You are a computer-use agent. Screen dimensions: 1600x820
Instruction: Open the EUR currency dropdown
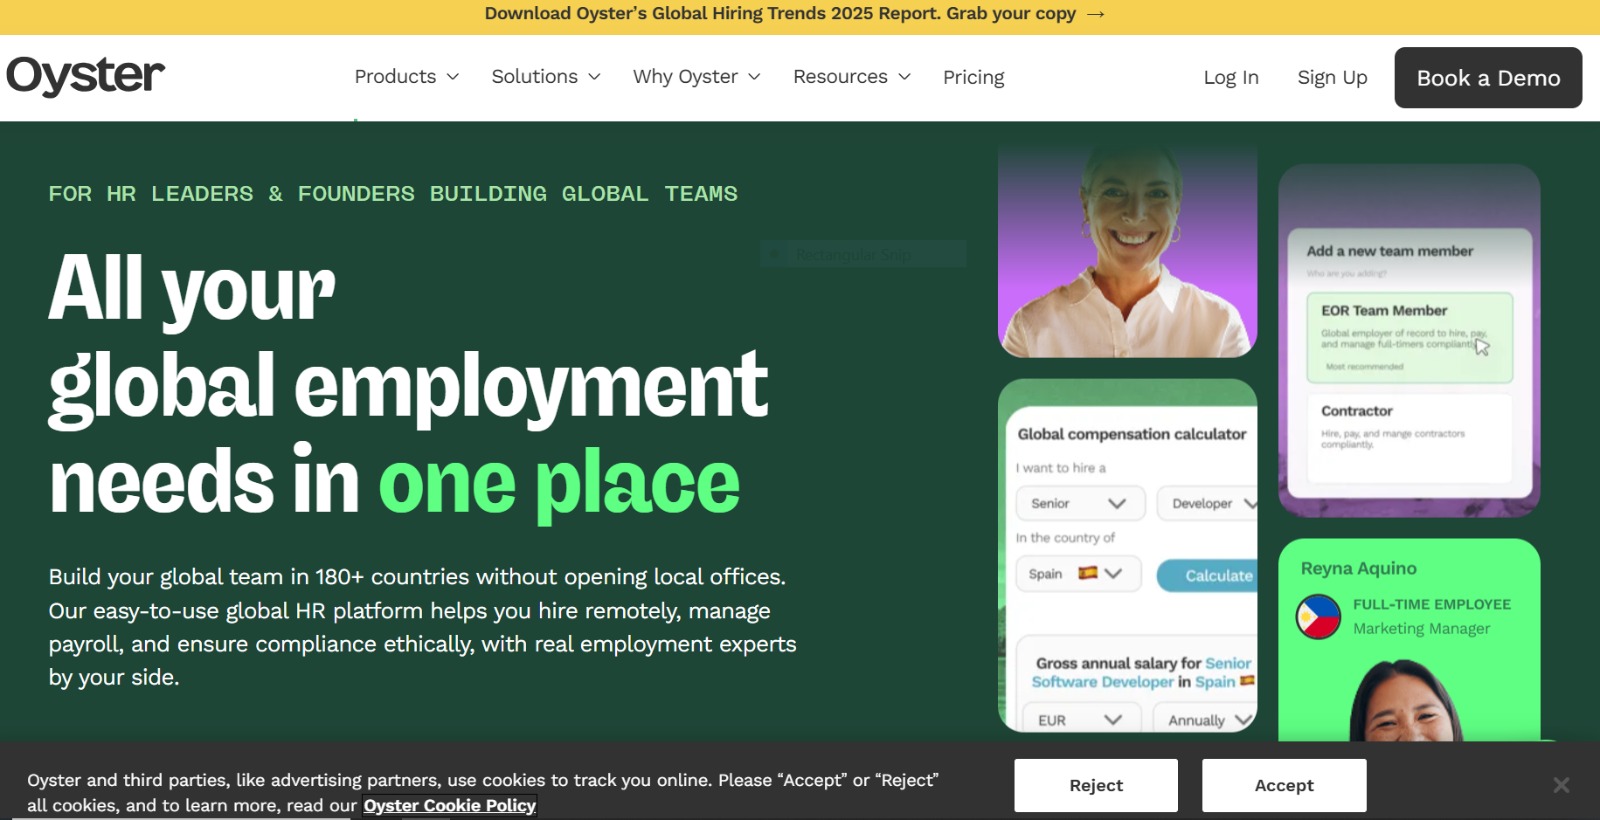pos(1081,719)
